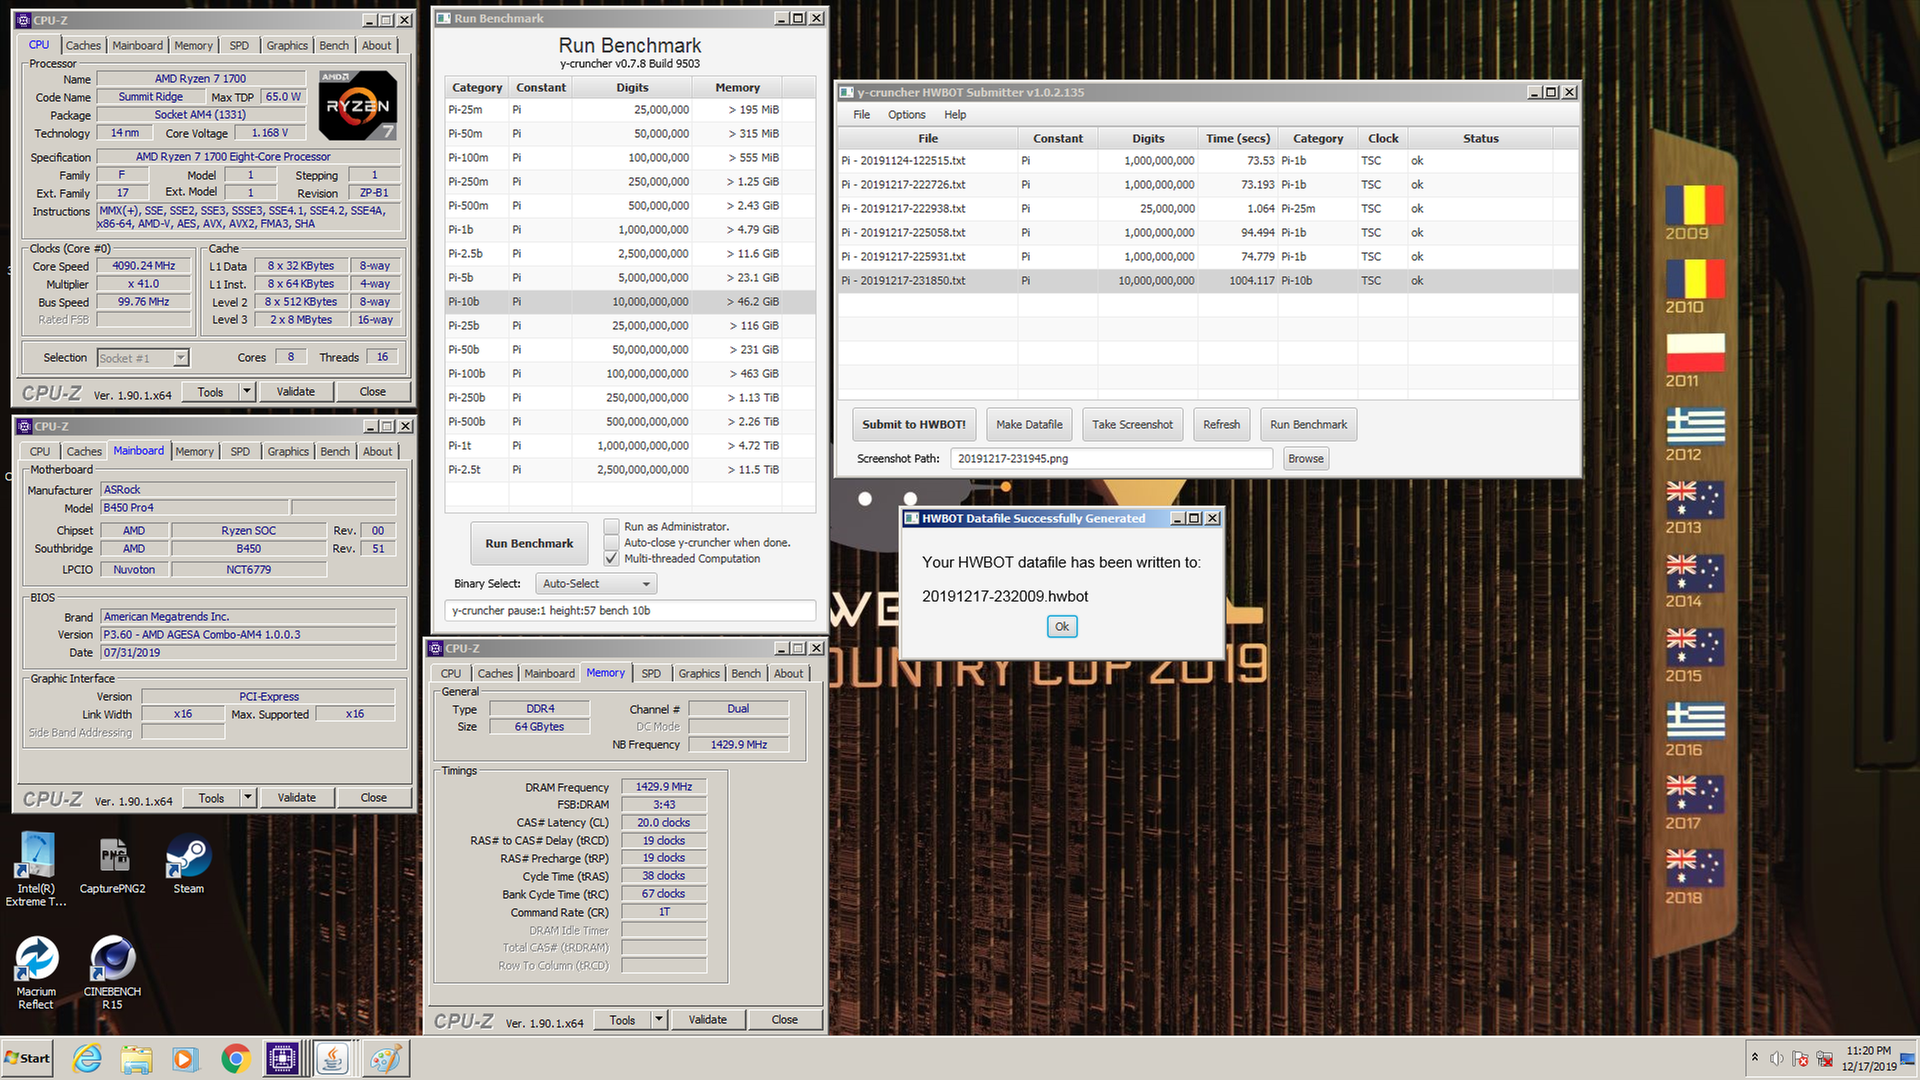The width and height of the screenshot is (1920, 1080).
Task: Switch to Caches tab in top CPU-Z window
Action: tap(83, 45)
